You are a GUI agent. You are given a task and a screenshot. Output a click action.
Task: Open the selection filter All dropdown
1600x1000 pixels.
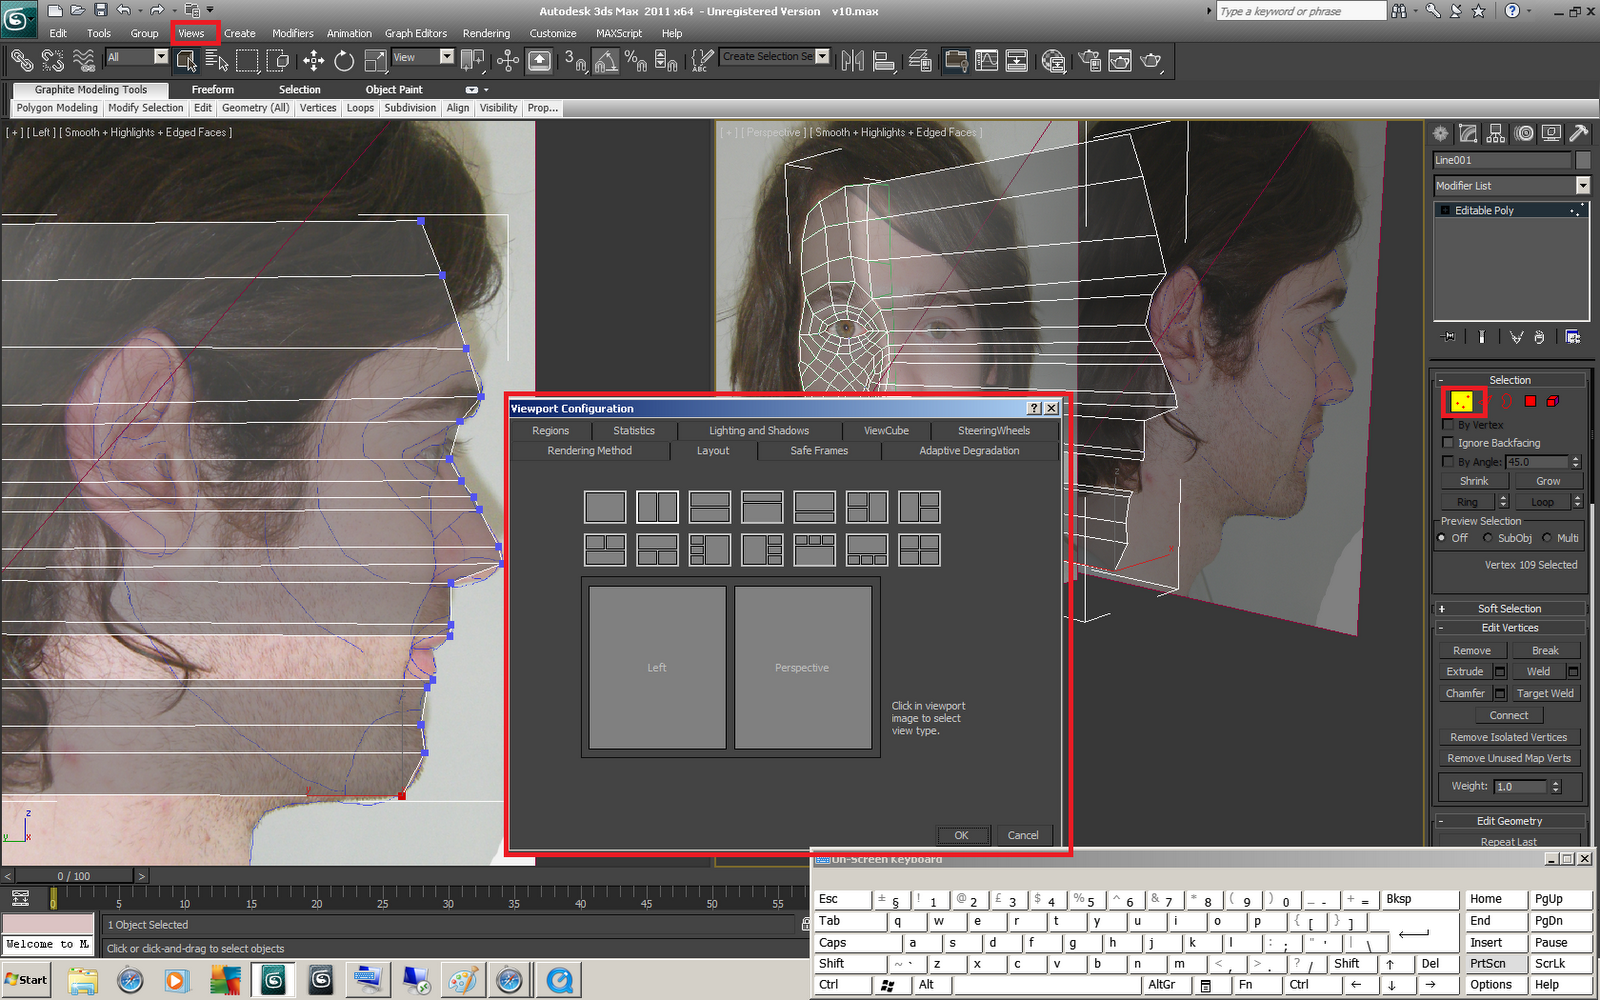pyautogui.click(x=161, y=57)
